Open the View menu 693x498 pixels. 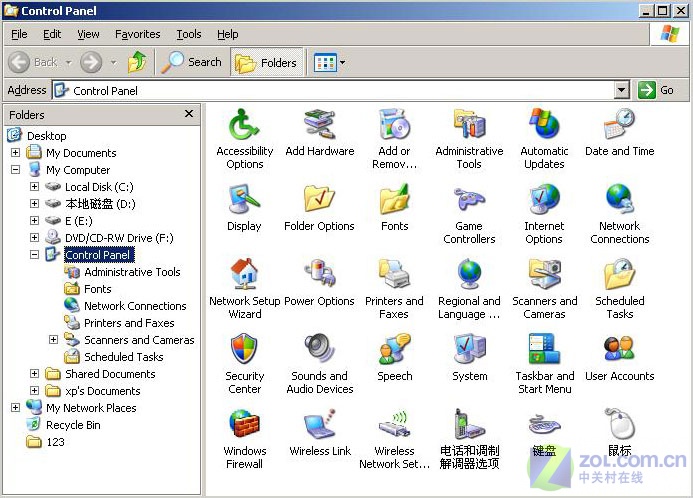tap(88, 34)
